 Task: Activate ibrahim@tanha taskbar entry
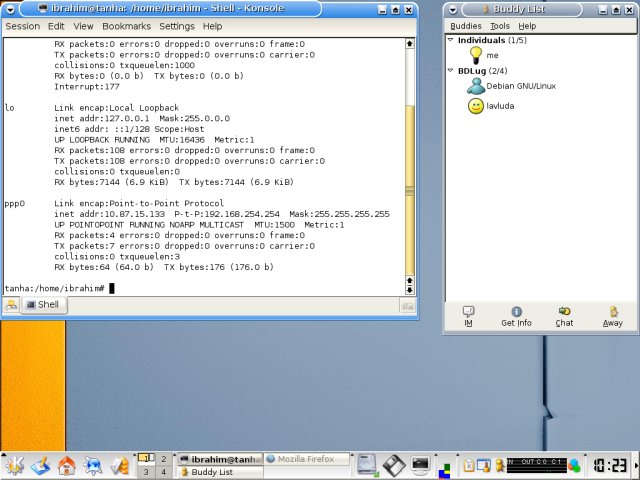point(220,459)
